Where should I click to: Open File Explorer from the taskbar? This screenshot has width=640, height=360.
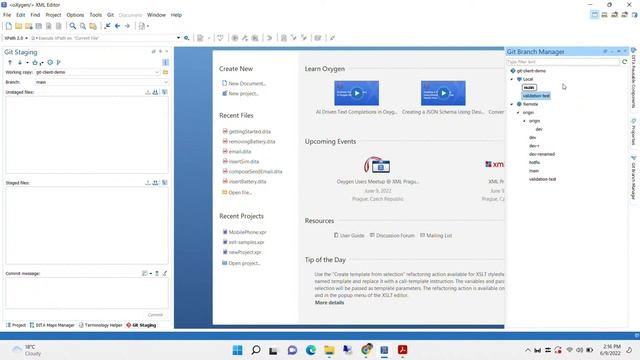coord(329,350)
